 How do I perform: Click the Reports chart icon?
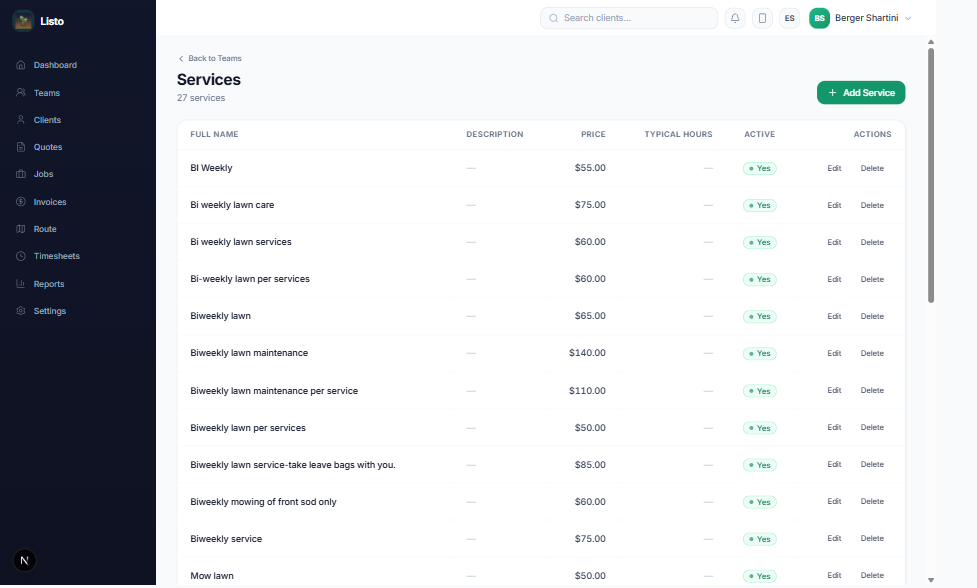point(21,283)
